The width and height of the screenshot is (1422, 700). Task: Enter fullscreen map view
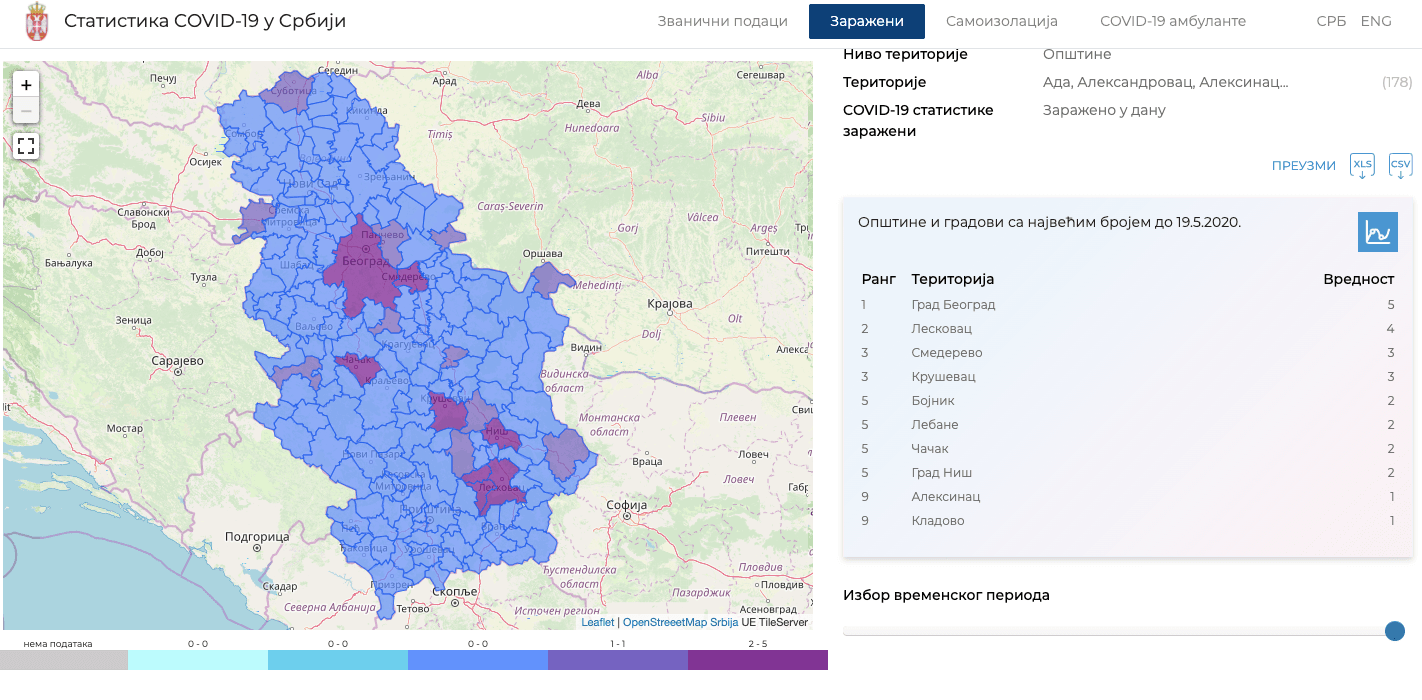(x=26, y=146)
